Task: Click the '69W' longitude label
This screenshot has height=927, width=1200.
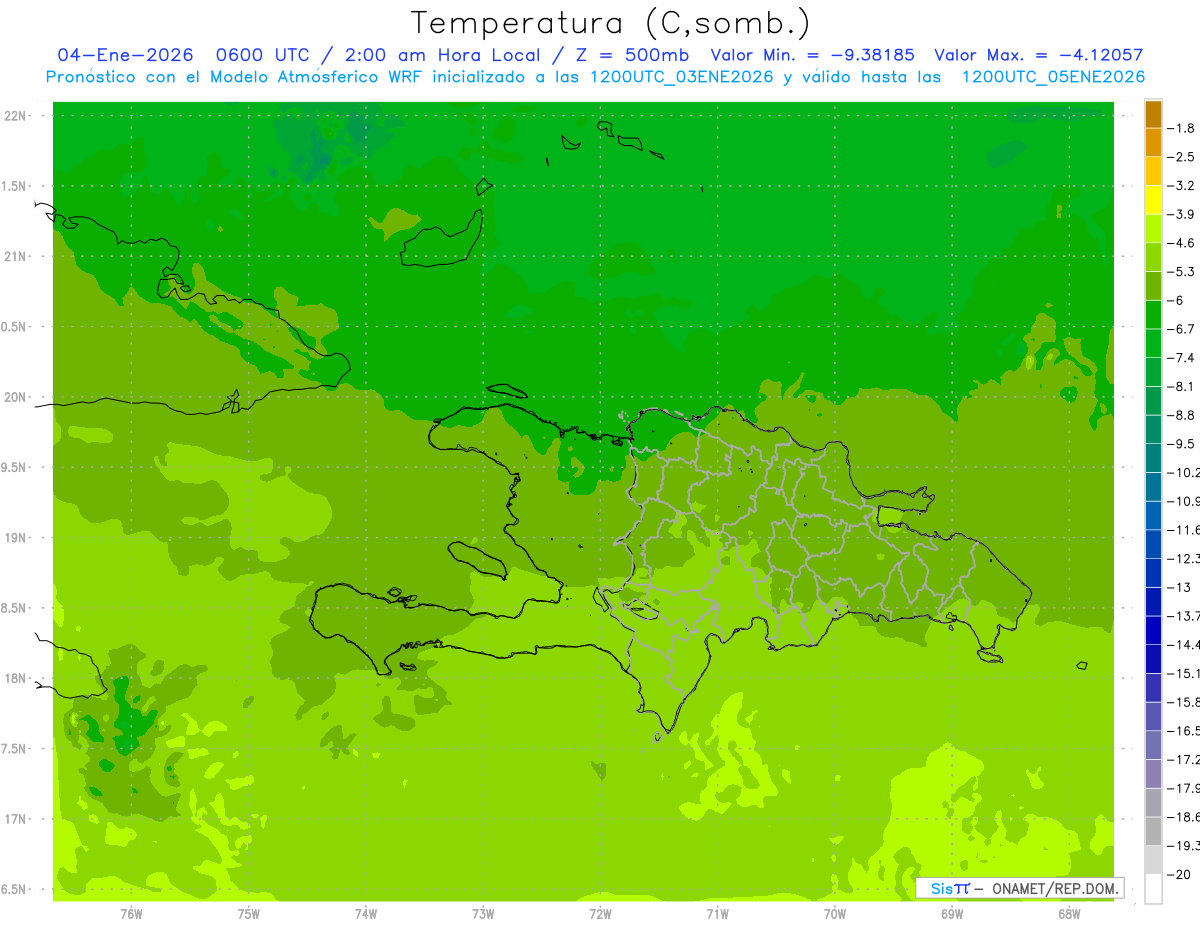Action: [x=951, y=914]
